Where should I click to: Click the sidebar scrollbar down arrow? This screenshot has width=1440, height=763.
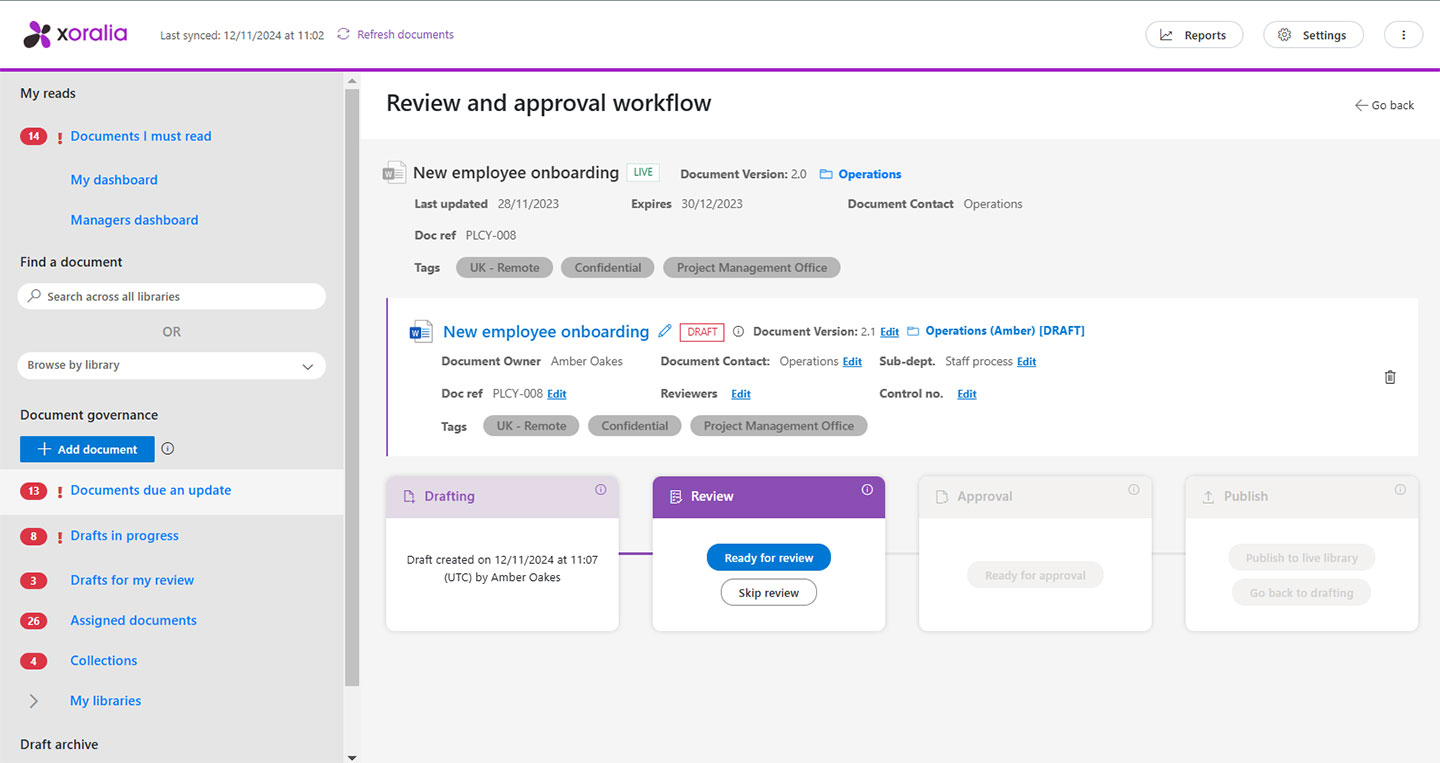point(351,757)
